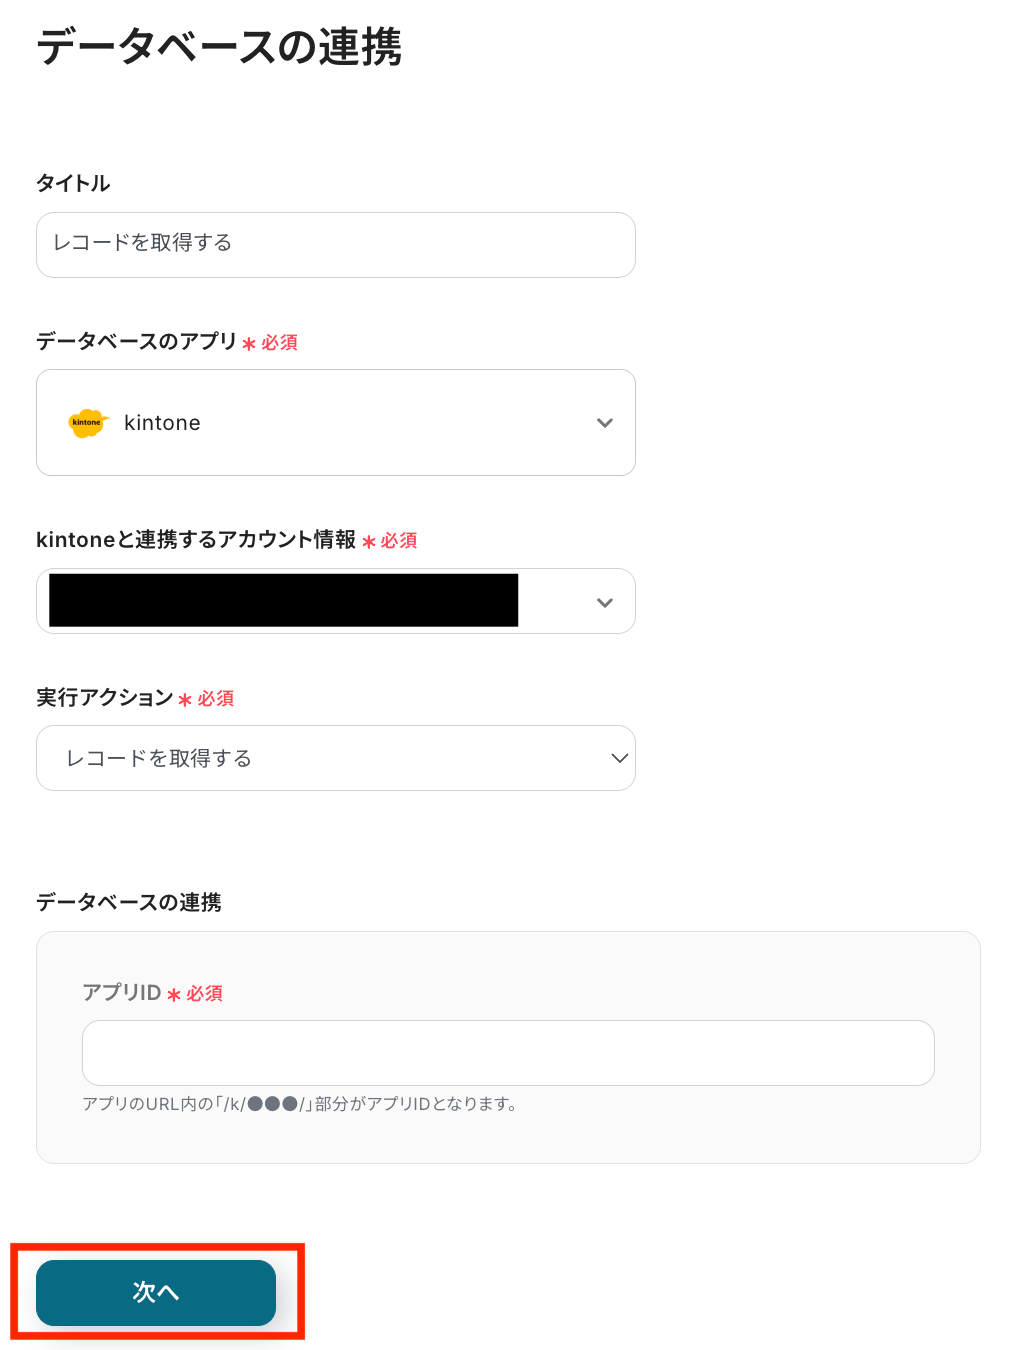Click the kintoneと連携するアカウント情報 label
The width and height of the screenshot is (1014, 1350).
pos(196,540)
